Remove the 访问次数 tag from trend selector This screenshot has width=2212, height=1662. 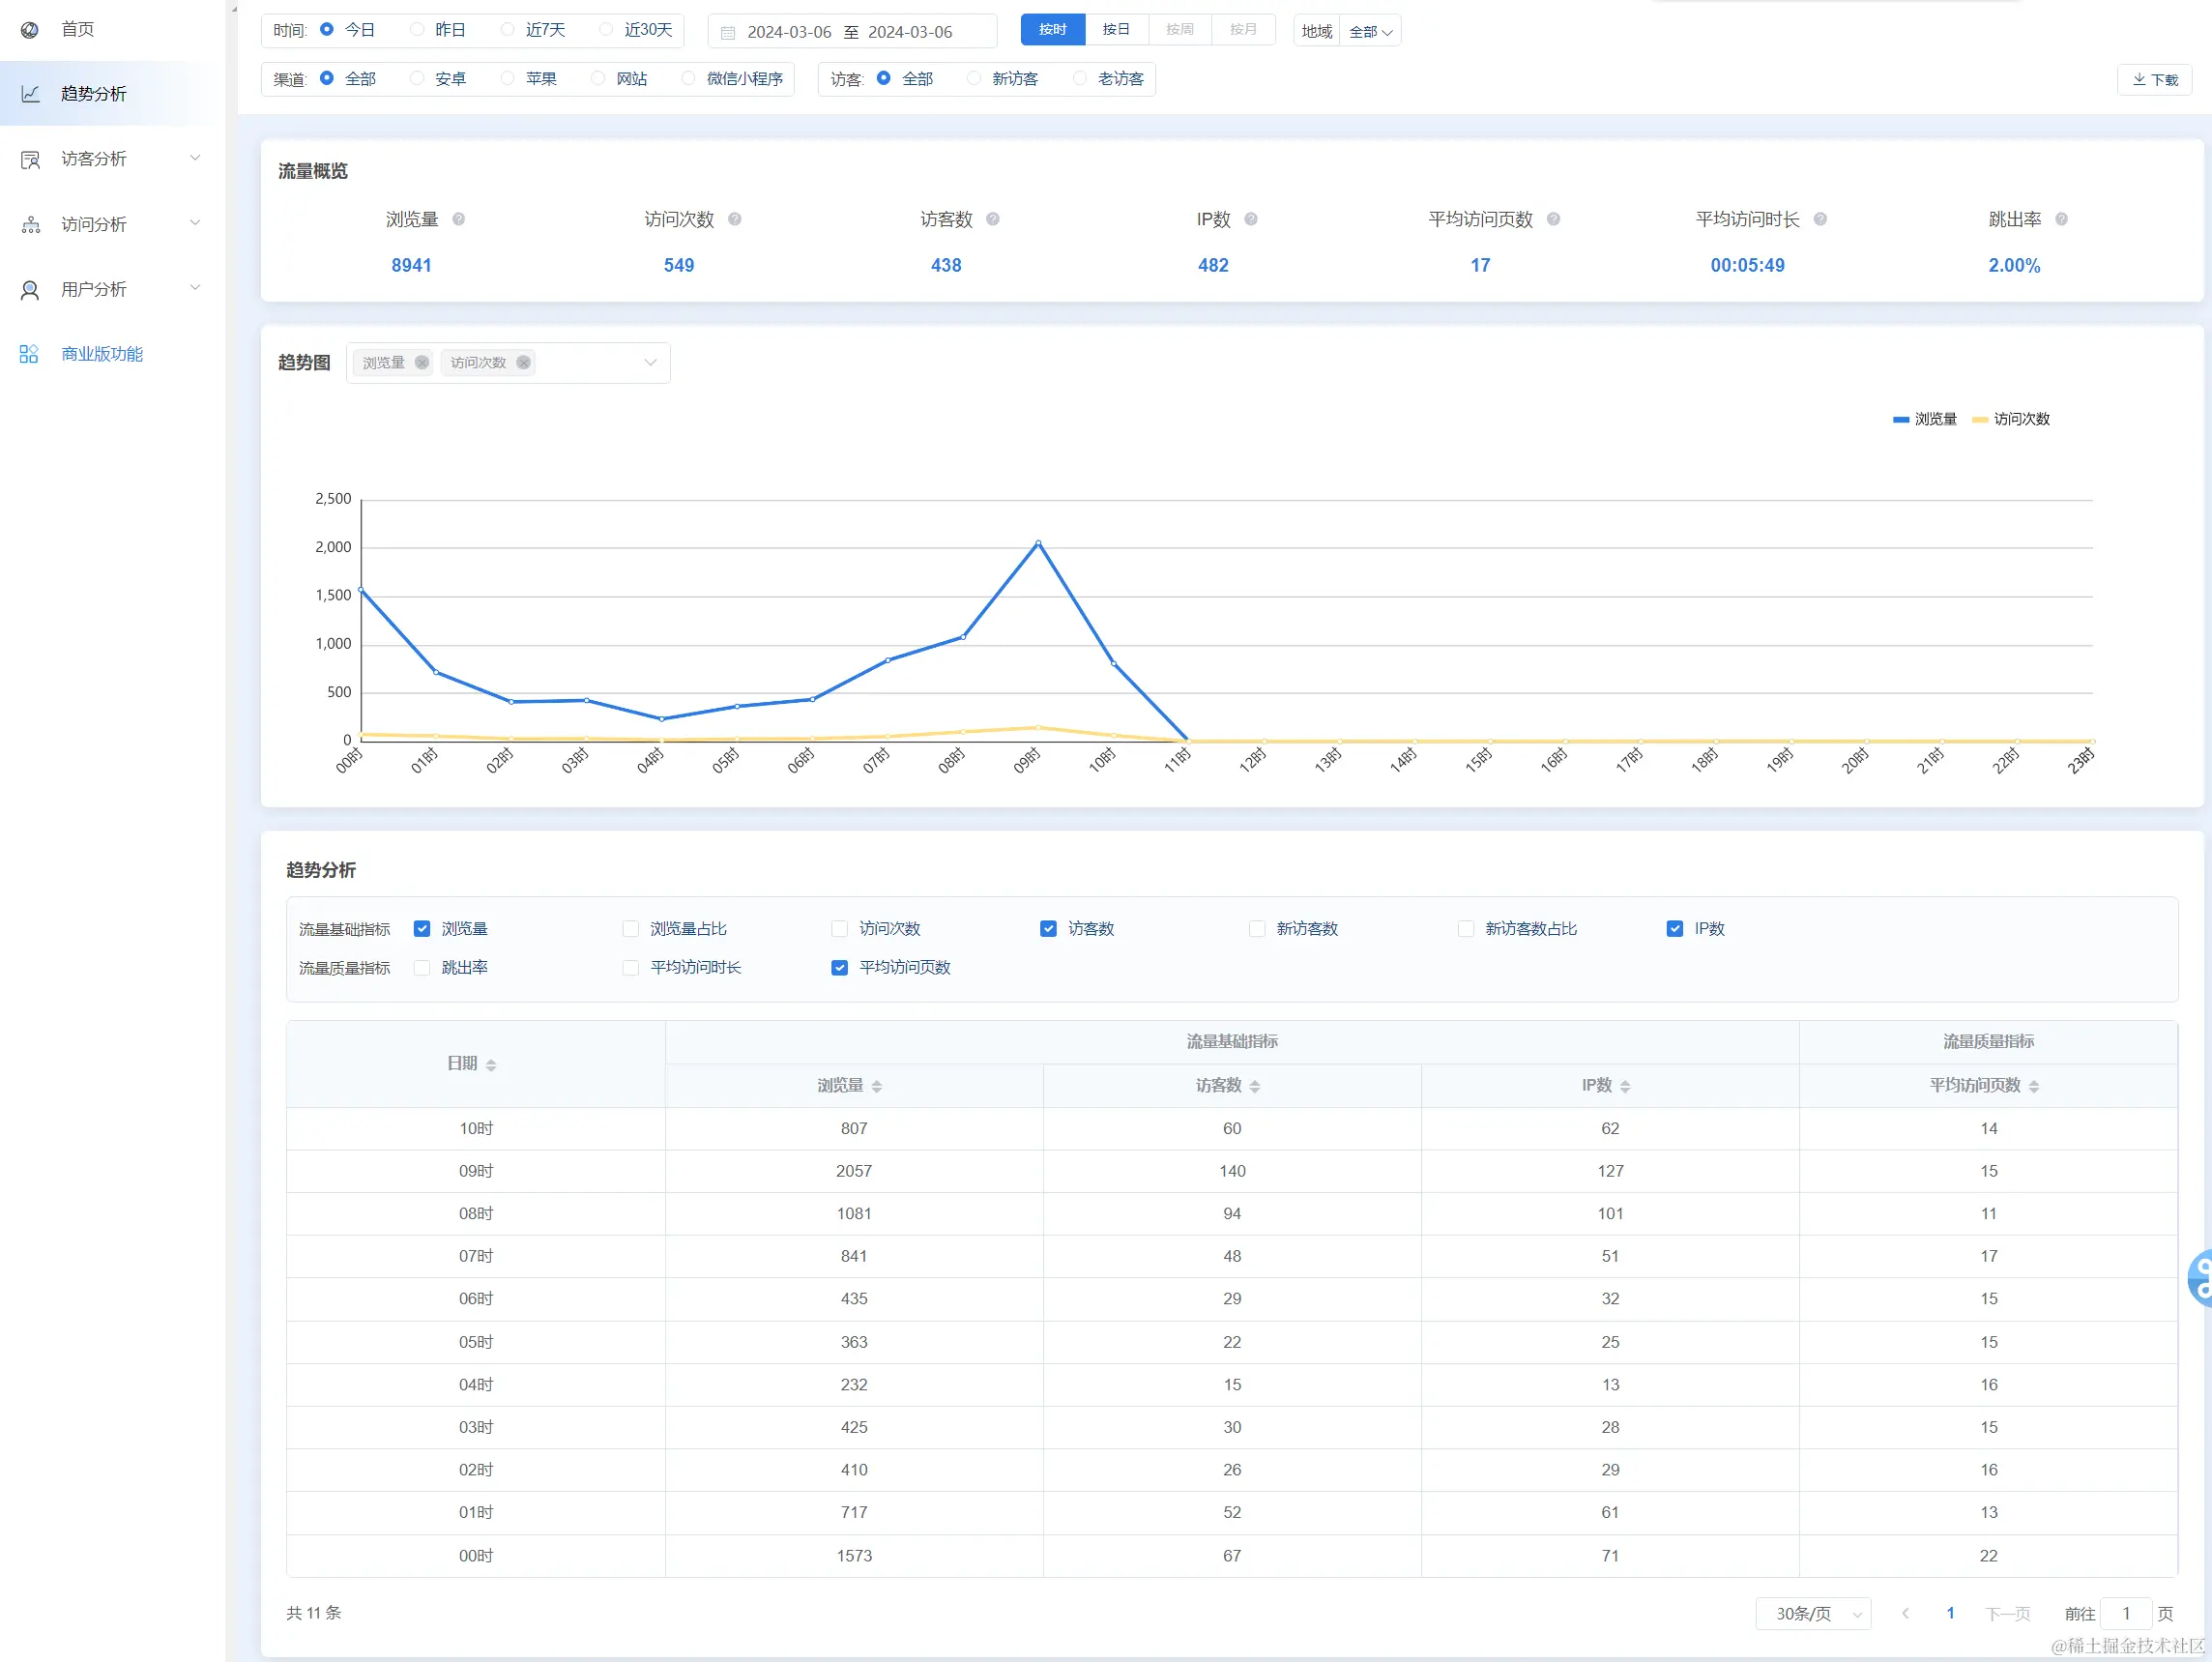click(523, 362)
